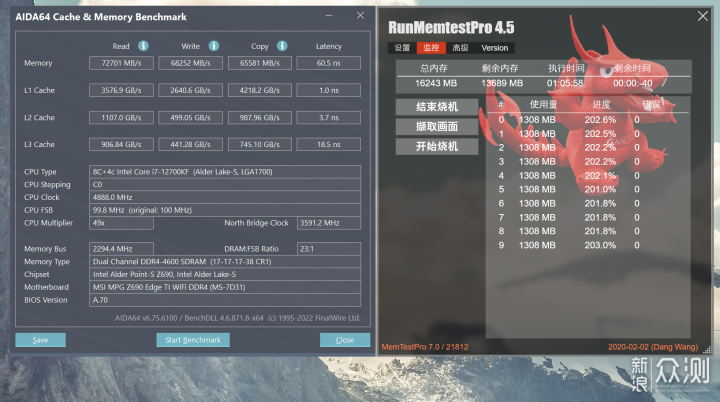Click the Chipset field Intel Alder Point-S Z690
The height and width of the screenshot is (402, 720).
pyautogui.click(x=225, y=275)
